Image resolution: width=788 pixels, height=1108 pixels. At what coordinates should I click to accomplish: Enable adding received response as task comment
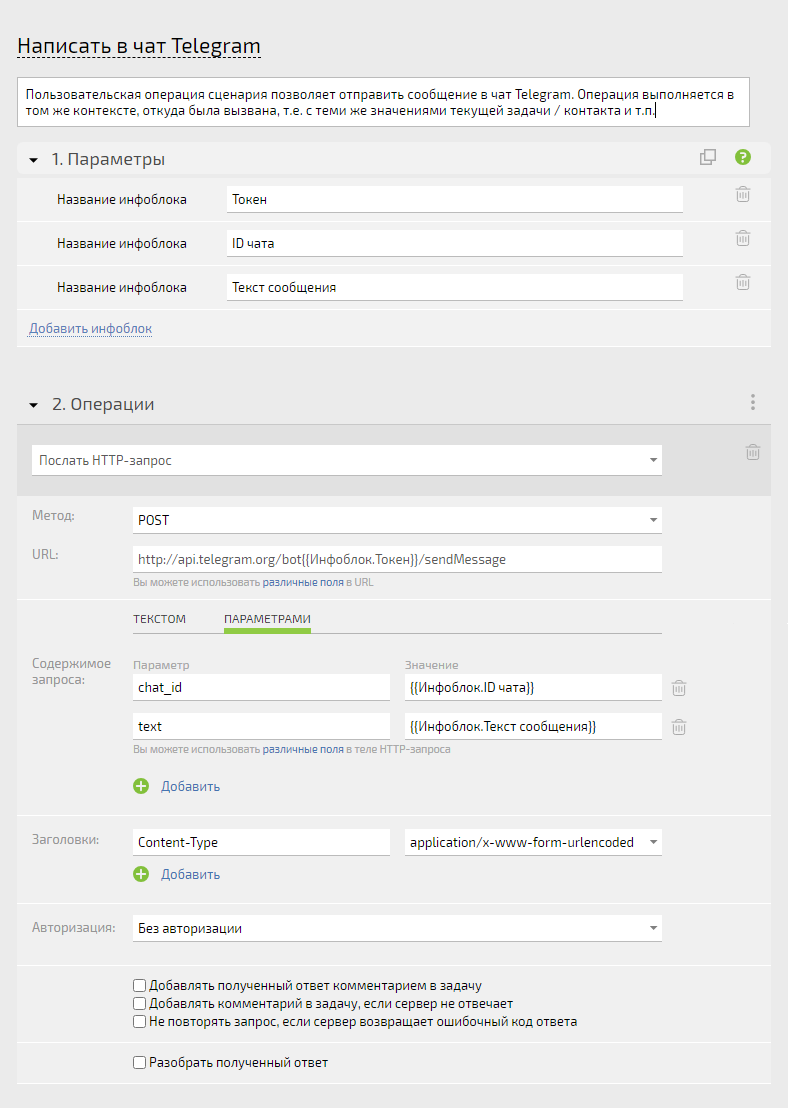(140, 985)
